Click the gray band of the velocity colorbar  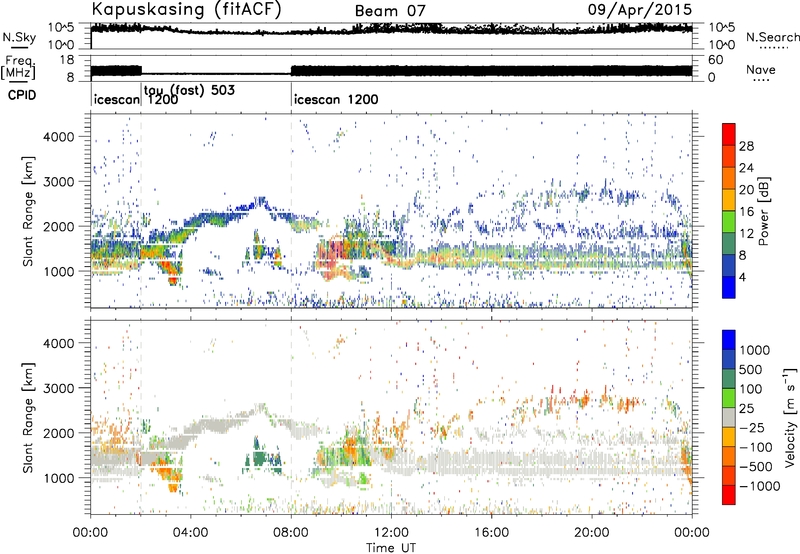pos(729,417)
